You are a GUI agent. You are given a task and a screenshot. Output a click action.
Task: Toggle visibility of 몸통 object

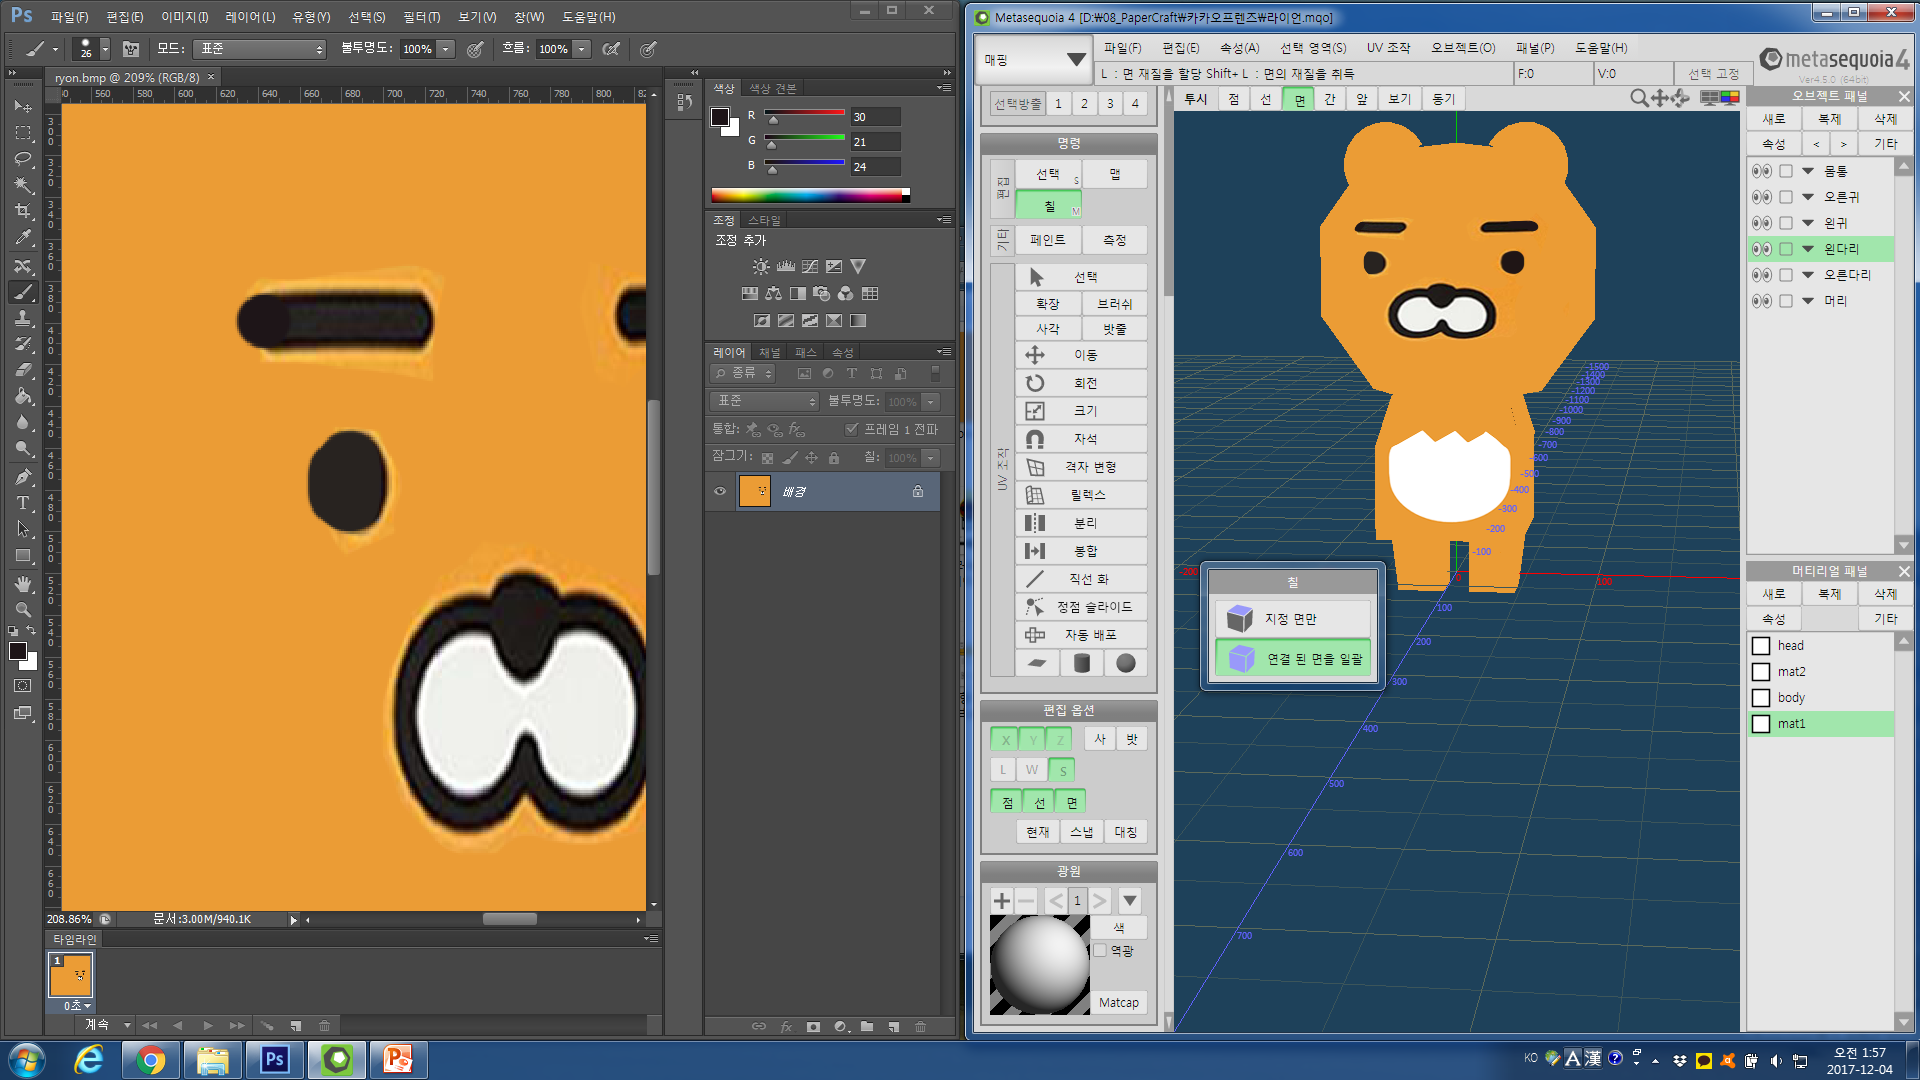[x=1762, y=171]
